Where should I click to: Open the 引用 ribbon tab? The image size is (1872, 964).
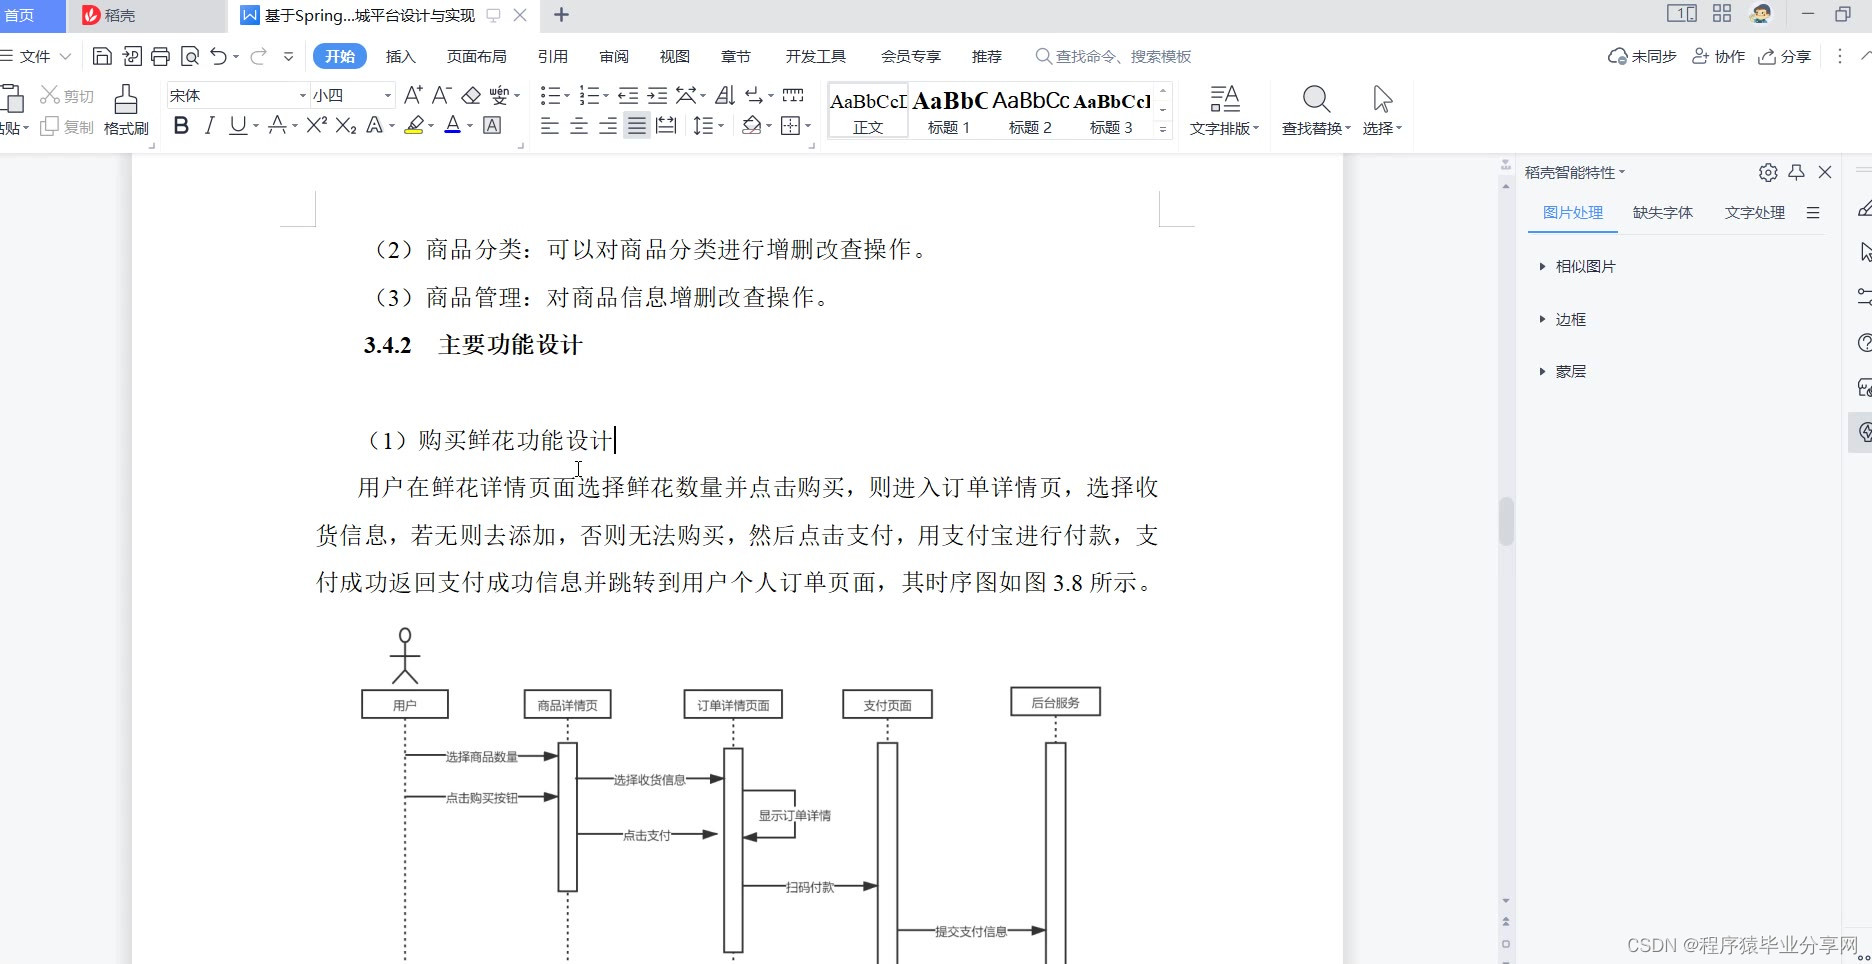(x=552, y=56)
